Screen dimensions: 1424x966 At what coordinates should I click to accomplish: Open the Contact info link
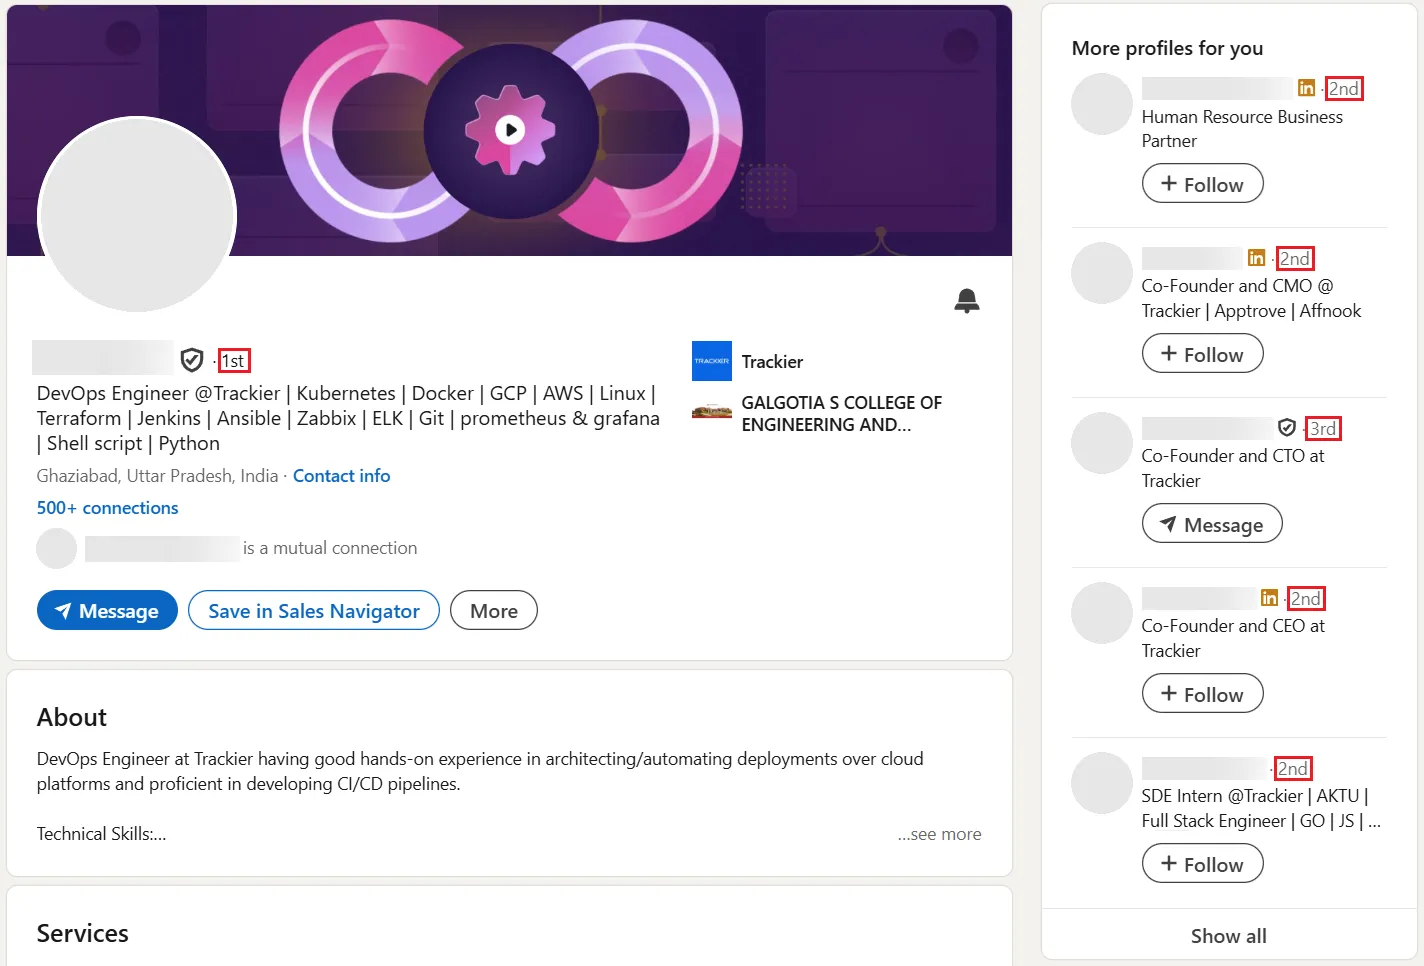pos(341,475)
